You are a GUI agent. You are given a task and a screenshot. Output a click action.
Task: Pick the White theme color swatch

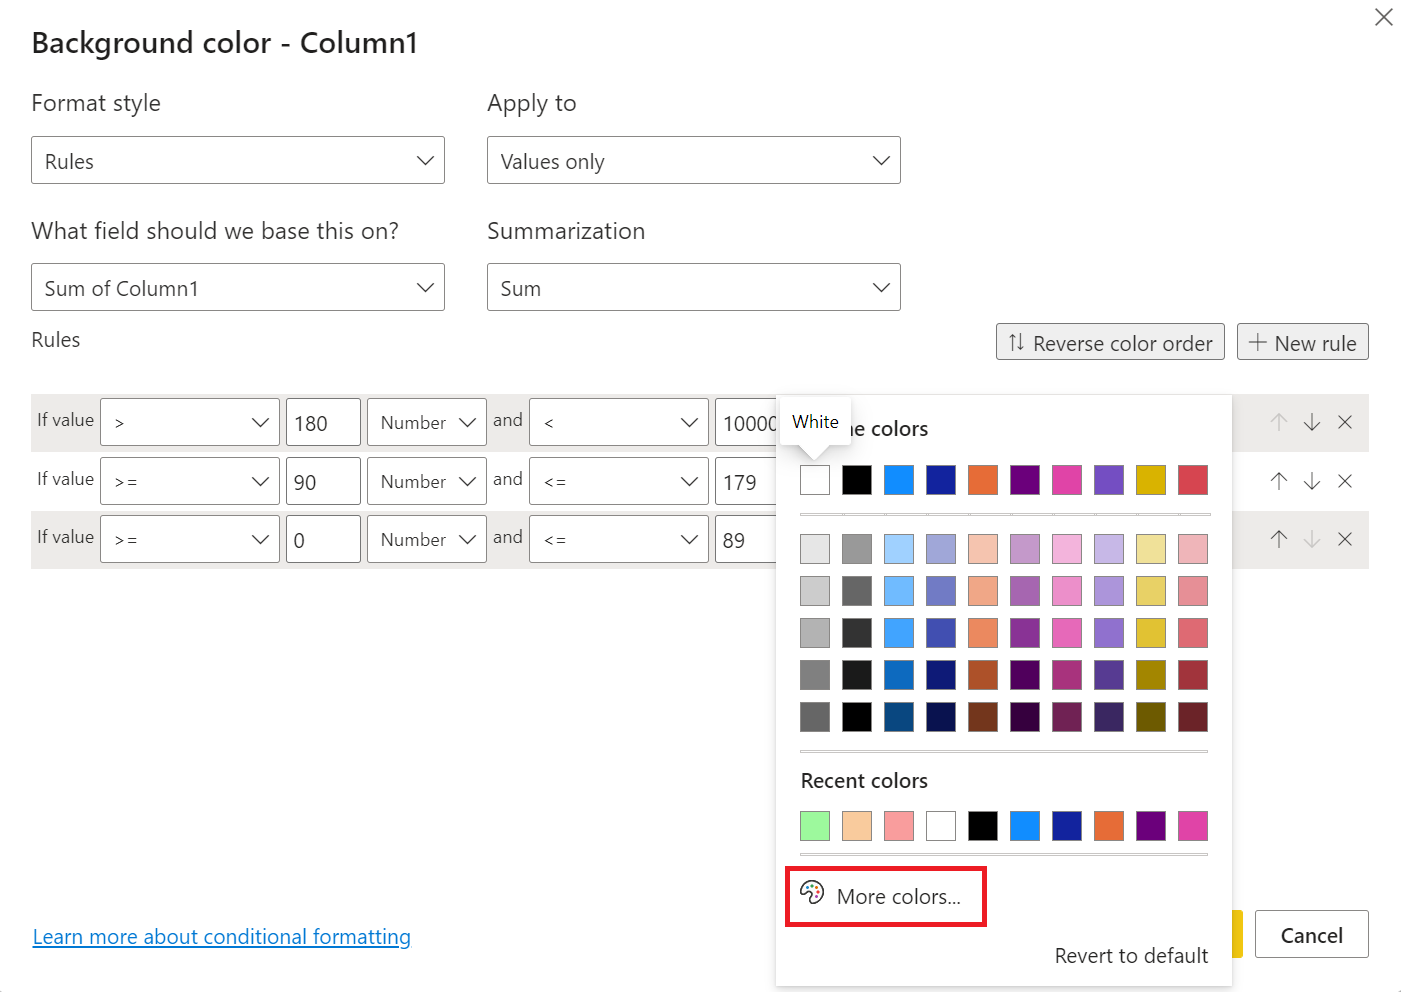pyautogui.click(x=815, y=480)
